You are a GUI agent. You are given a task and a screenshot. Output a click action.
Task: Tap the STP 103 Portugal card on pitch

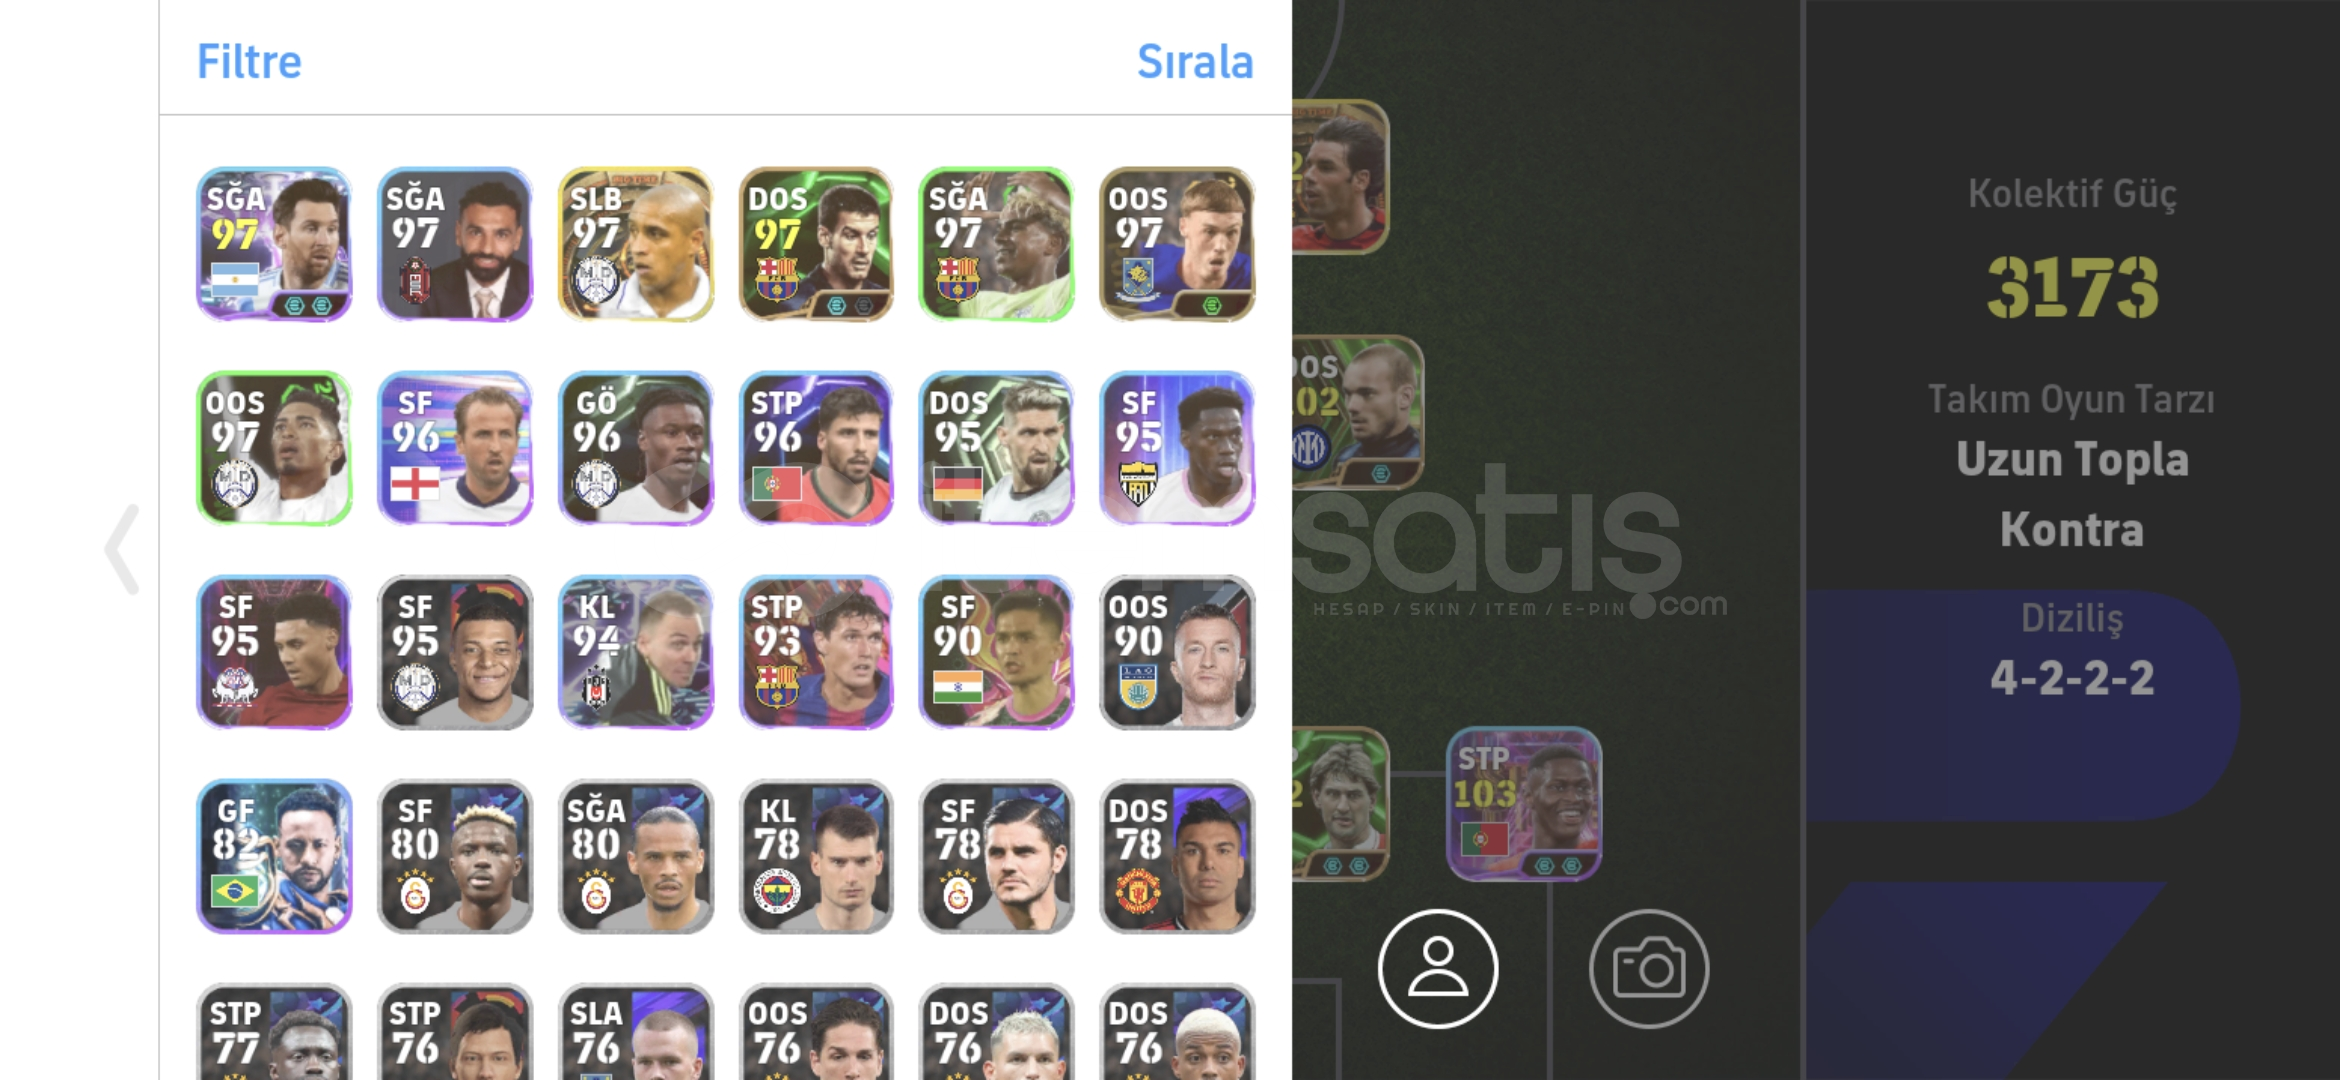(x=1524, y=804)
